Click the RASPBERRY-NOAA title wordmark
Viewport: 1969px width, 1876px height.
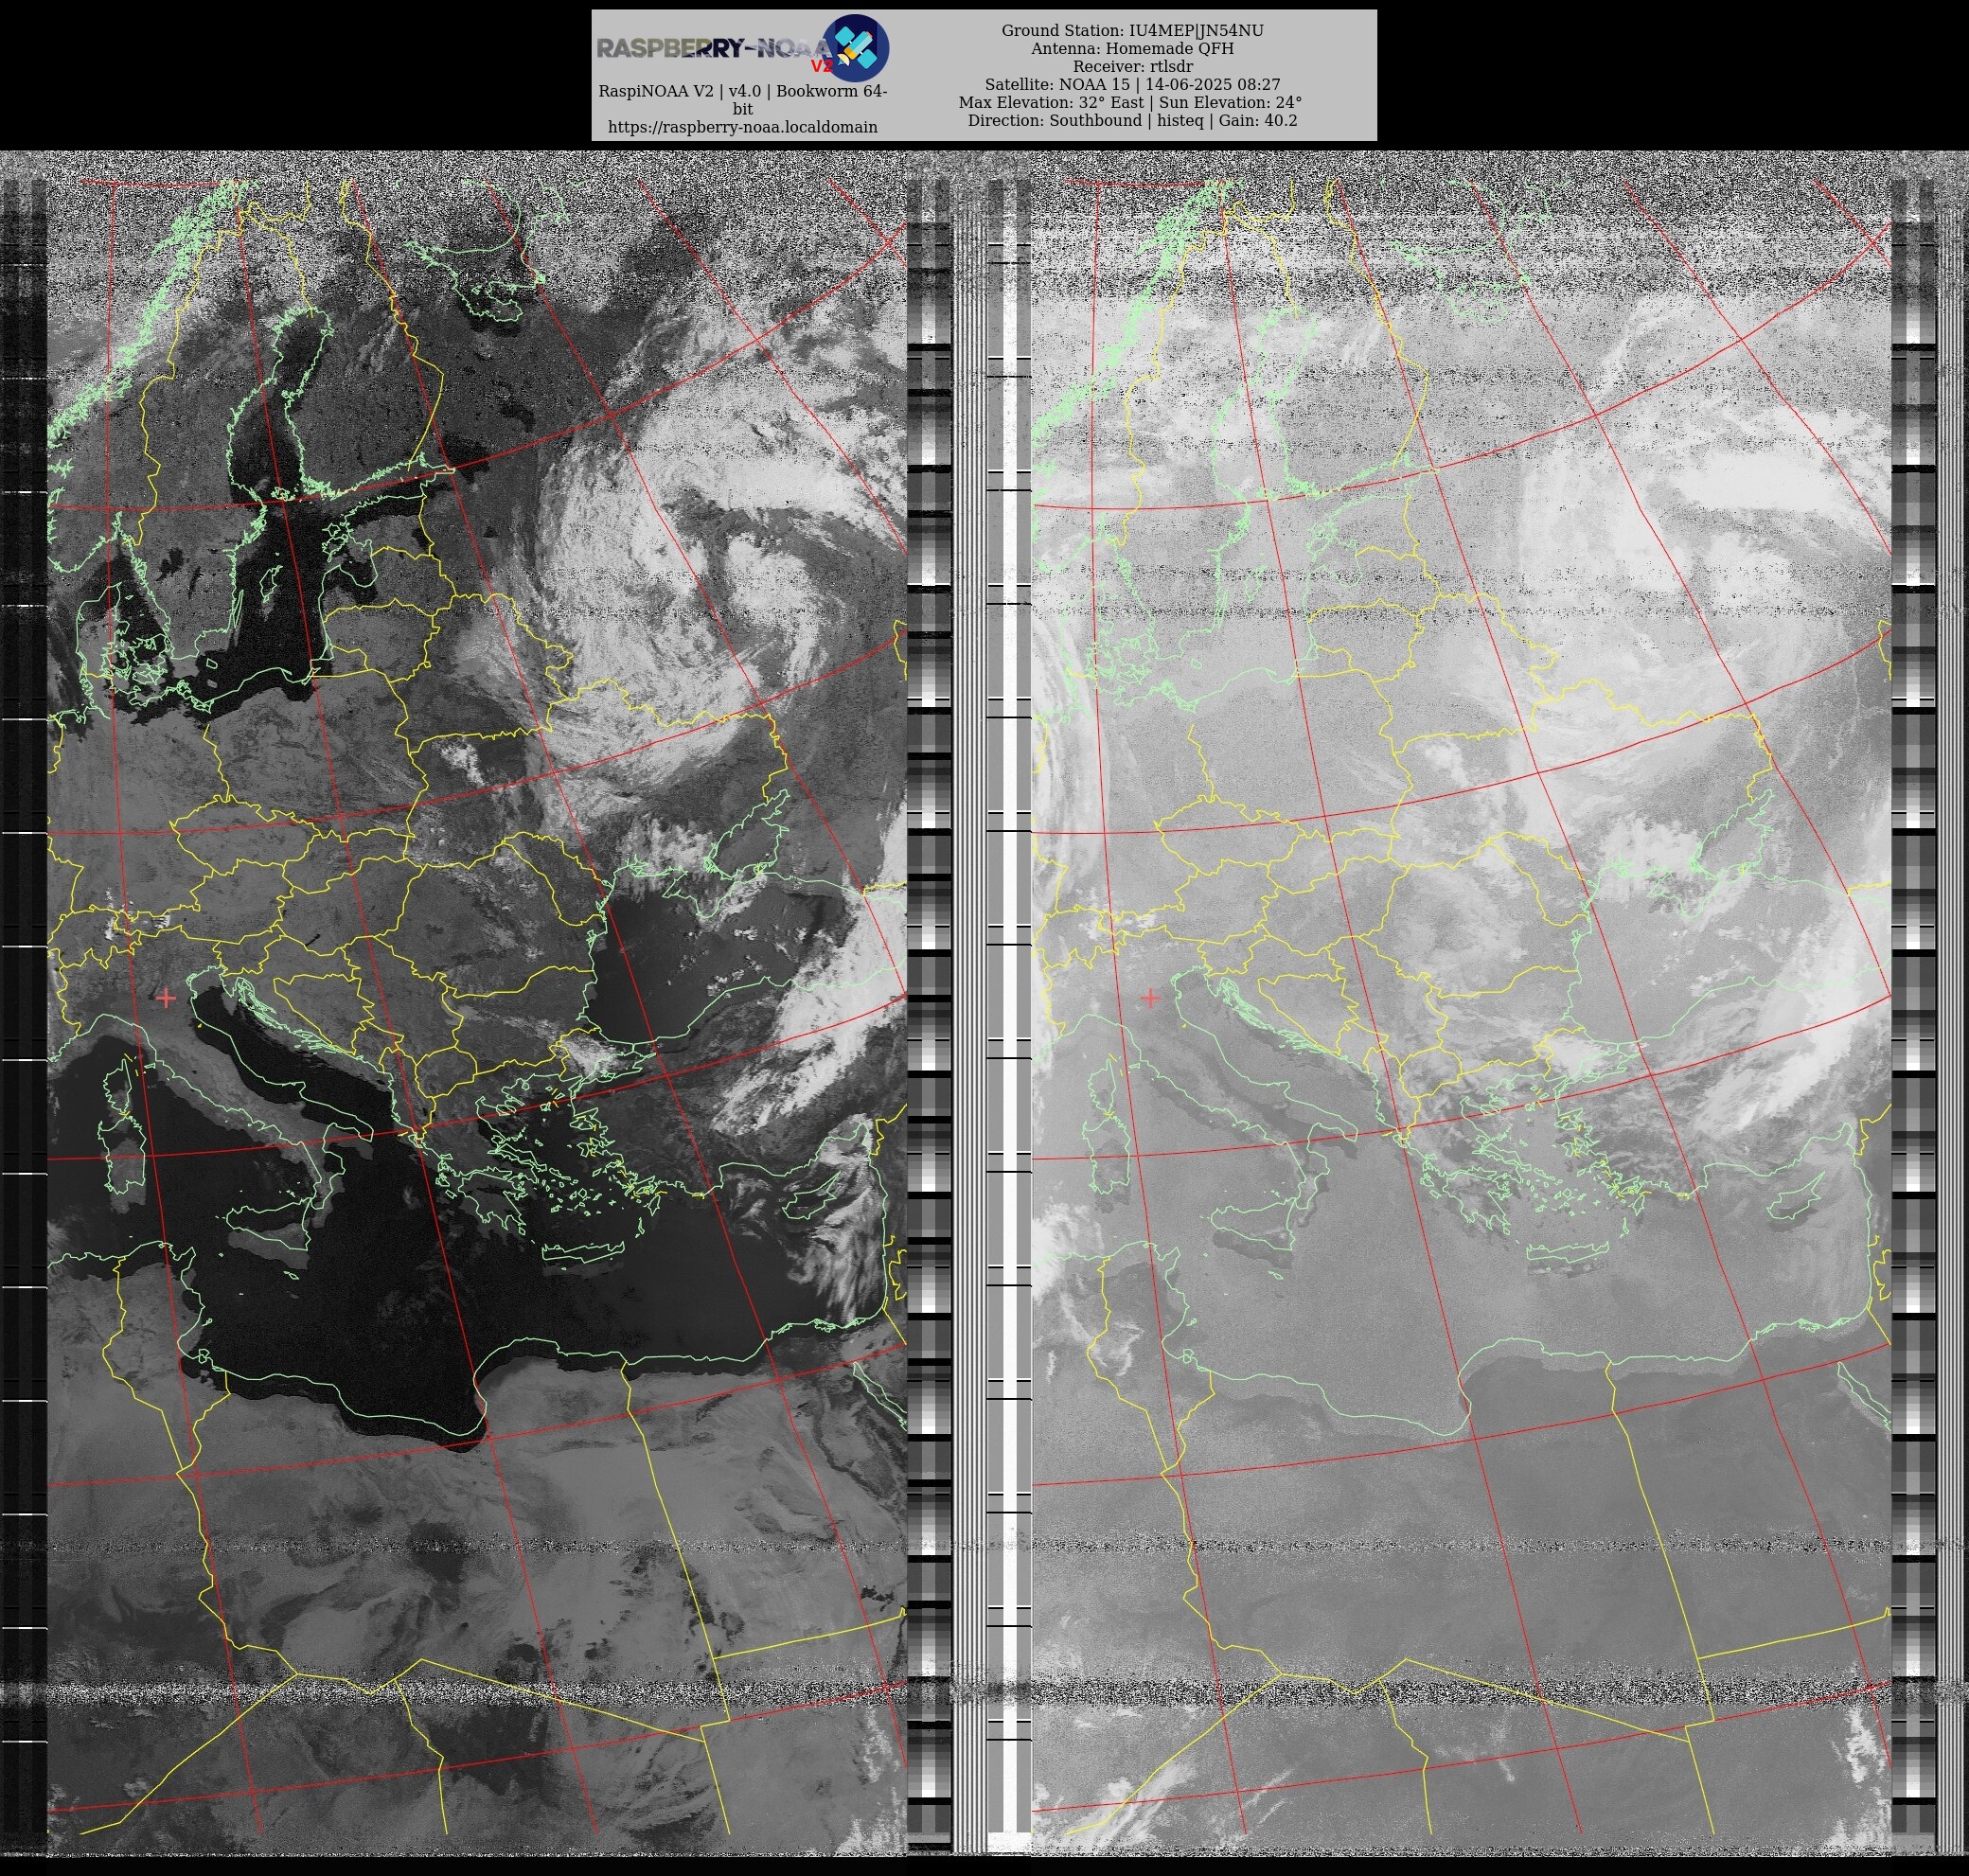[x=714, y=49]
